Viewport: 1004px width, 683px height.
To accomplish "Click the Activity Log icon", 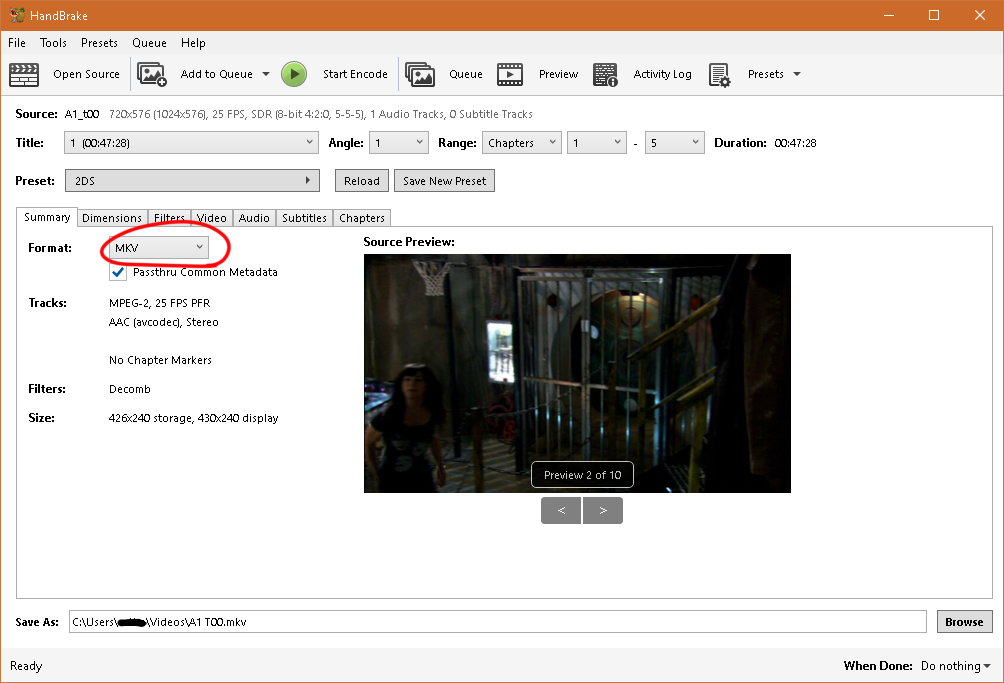I will (605, 74).
